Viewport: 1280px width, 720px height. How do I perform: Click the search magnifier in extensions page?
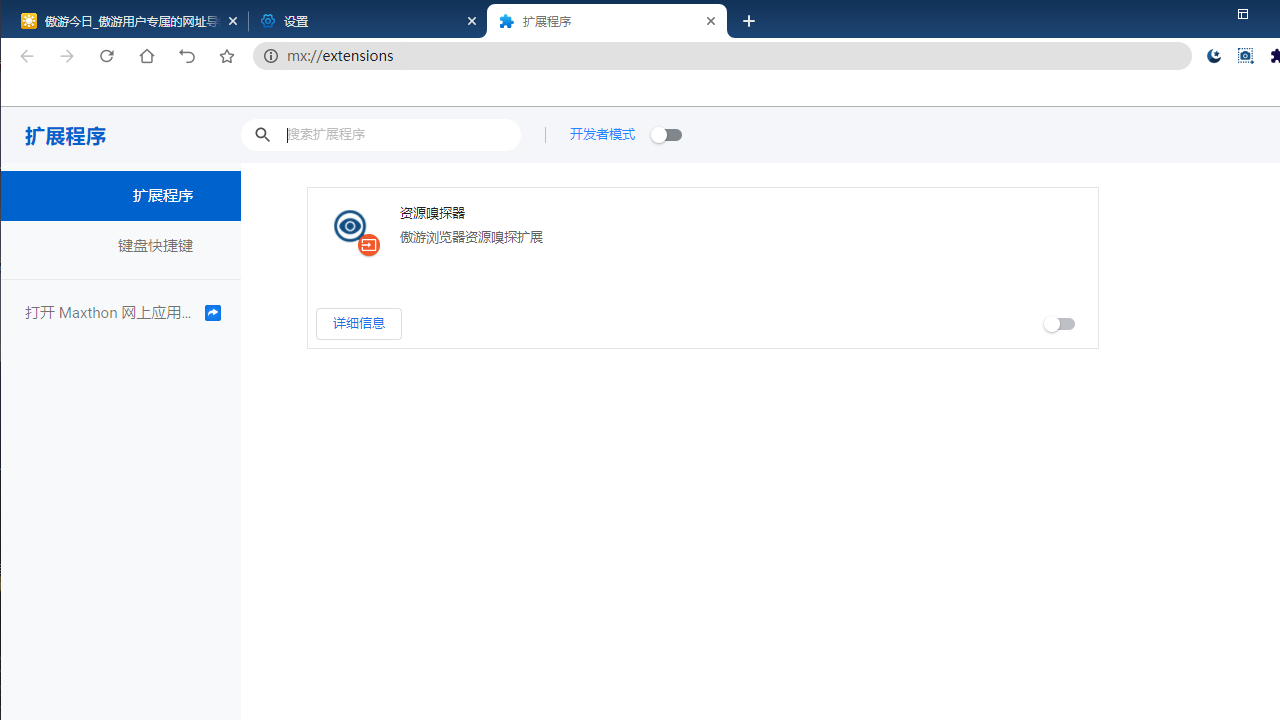pos(262,134)
